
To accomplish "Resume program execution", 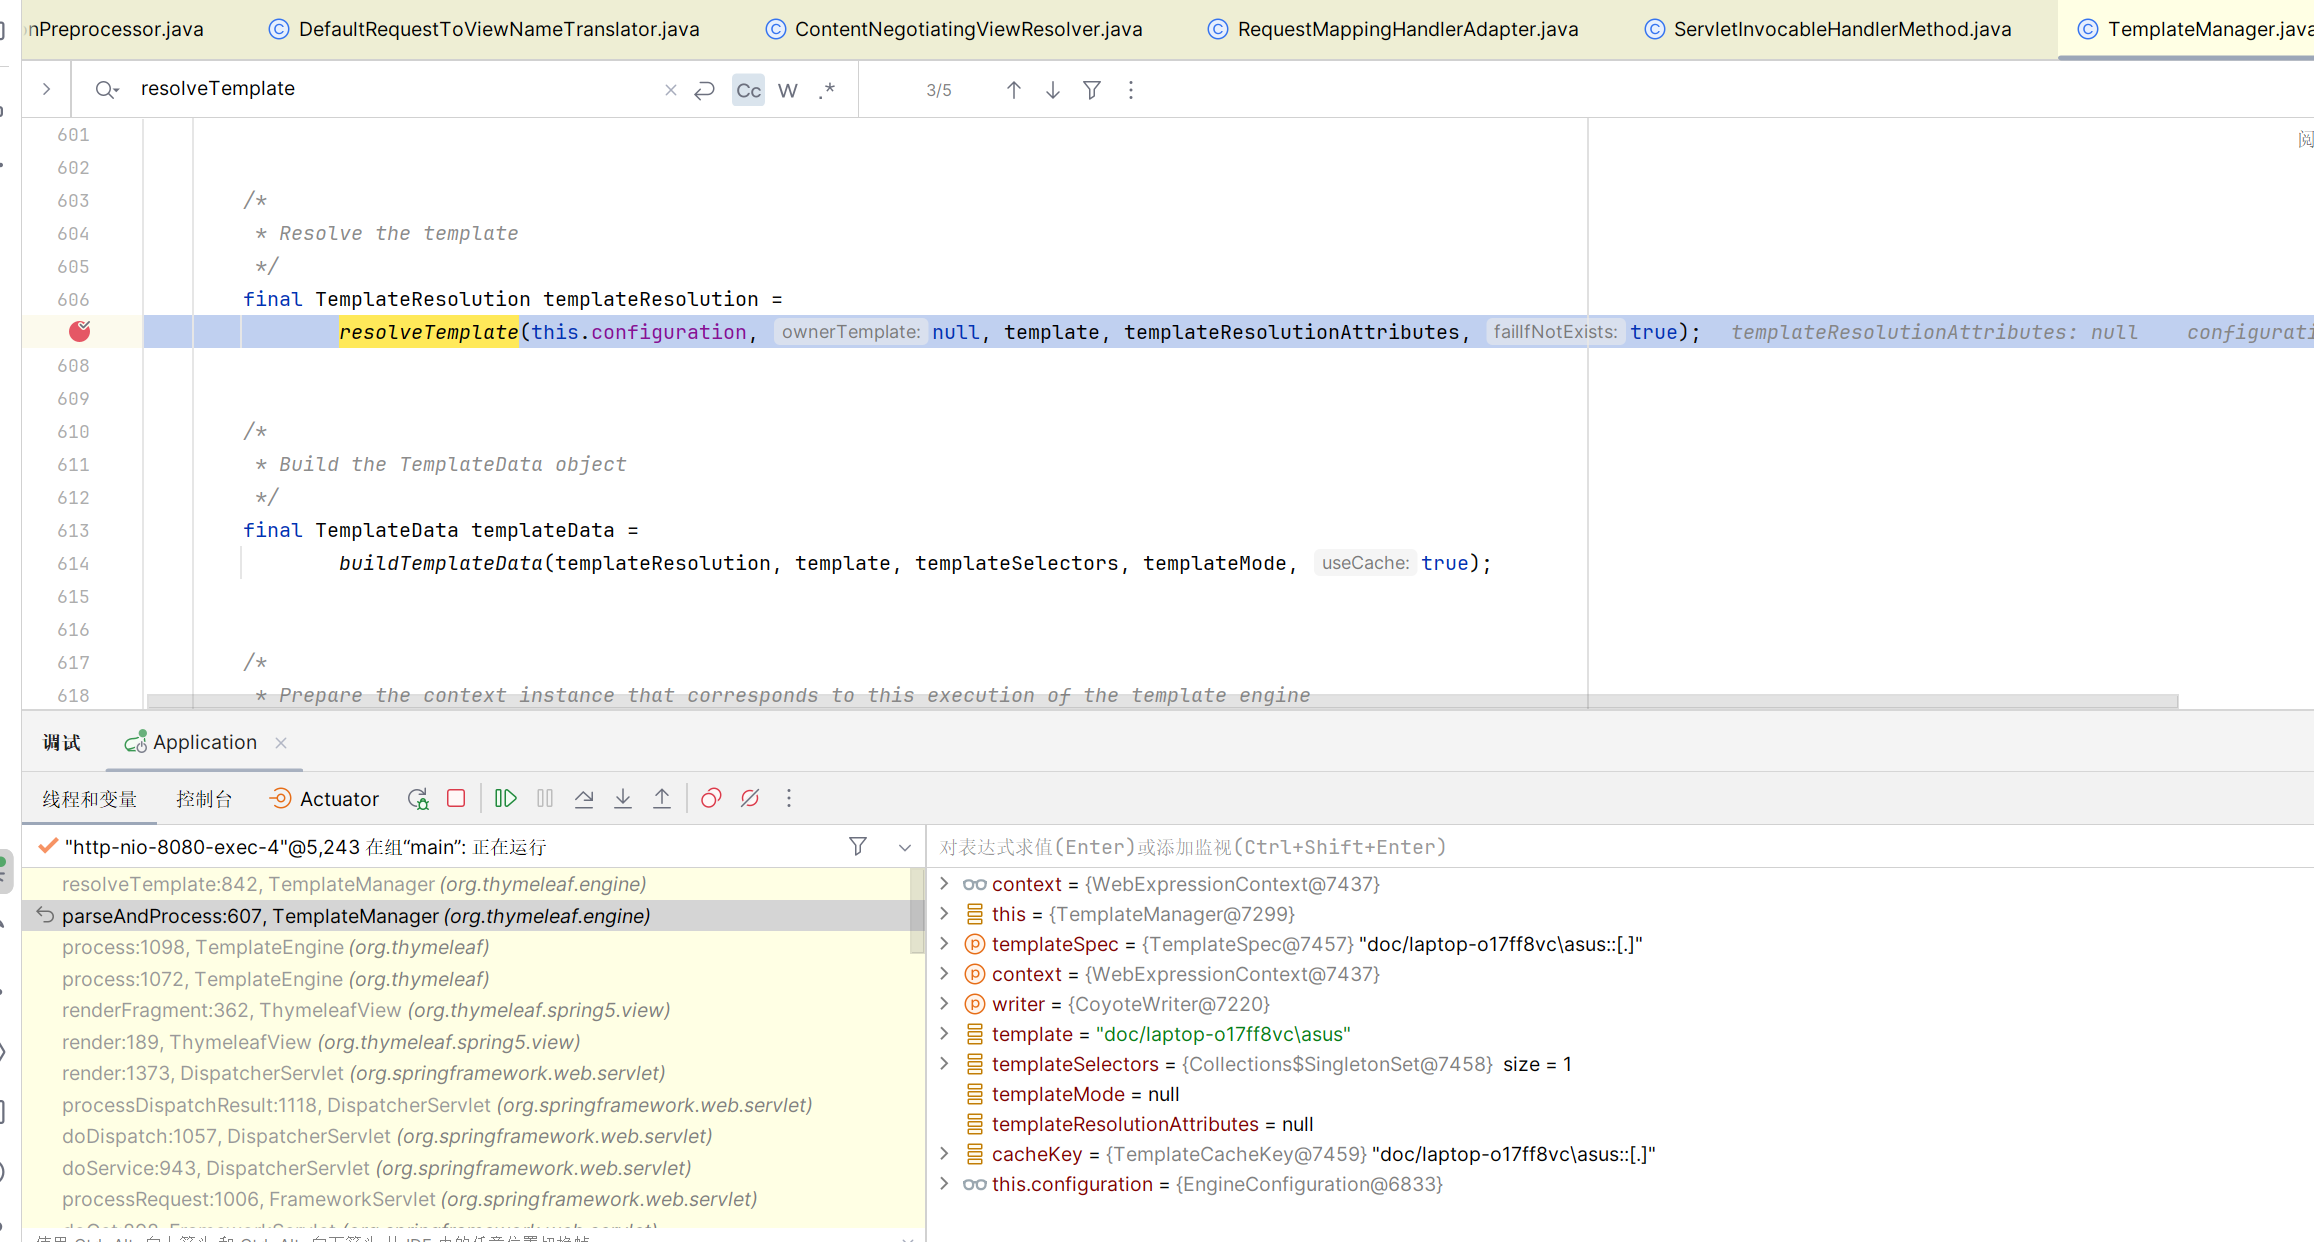I will click(x=506, y=798).
